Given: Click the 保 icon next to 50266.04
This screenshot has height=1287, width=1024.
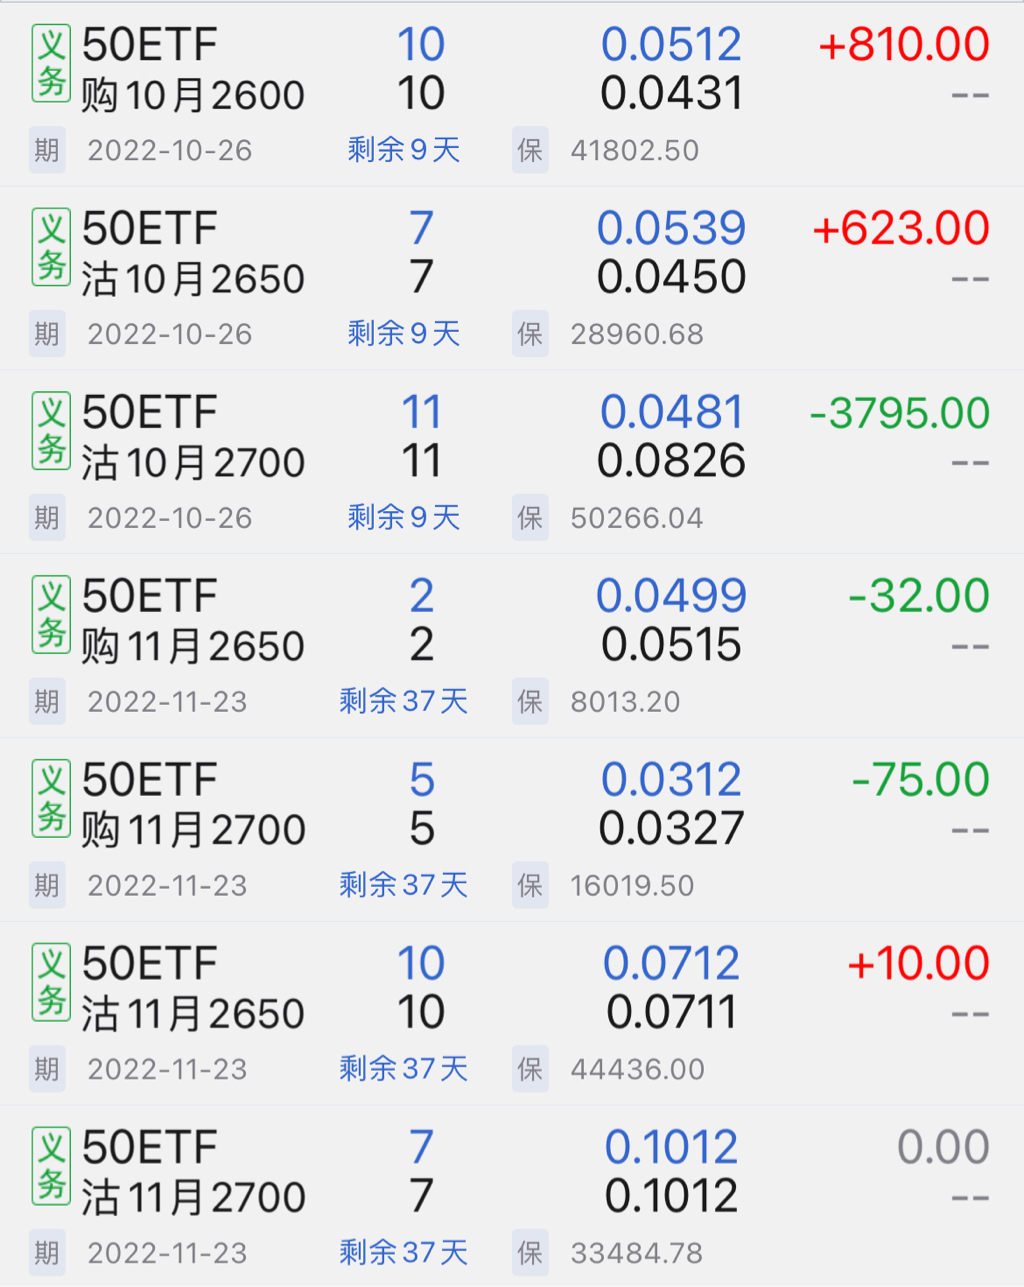Looking at the screenshot, I should tap(530, 518).
